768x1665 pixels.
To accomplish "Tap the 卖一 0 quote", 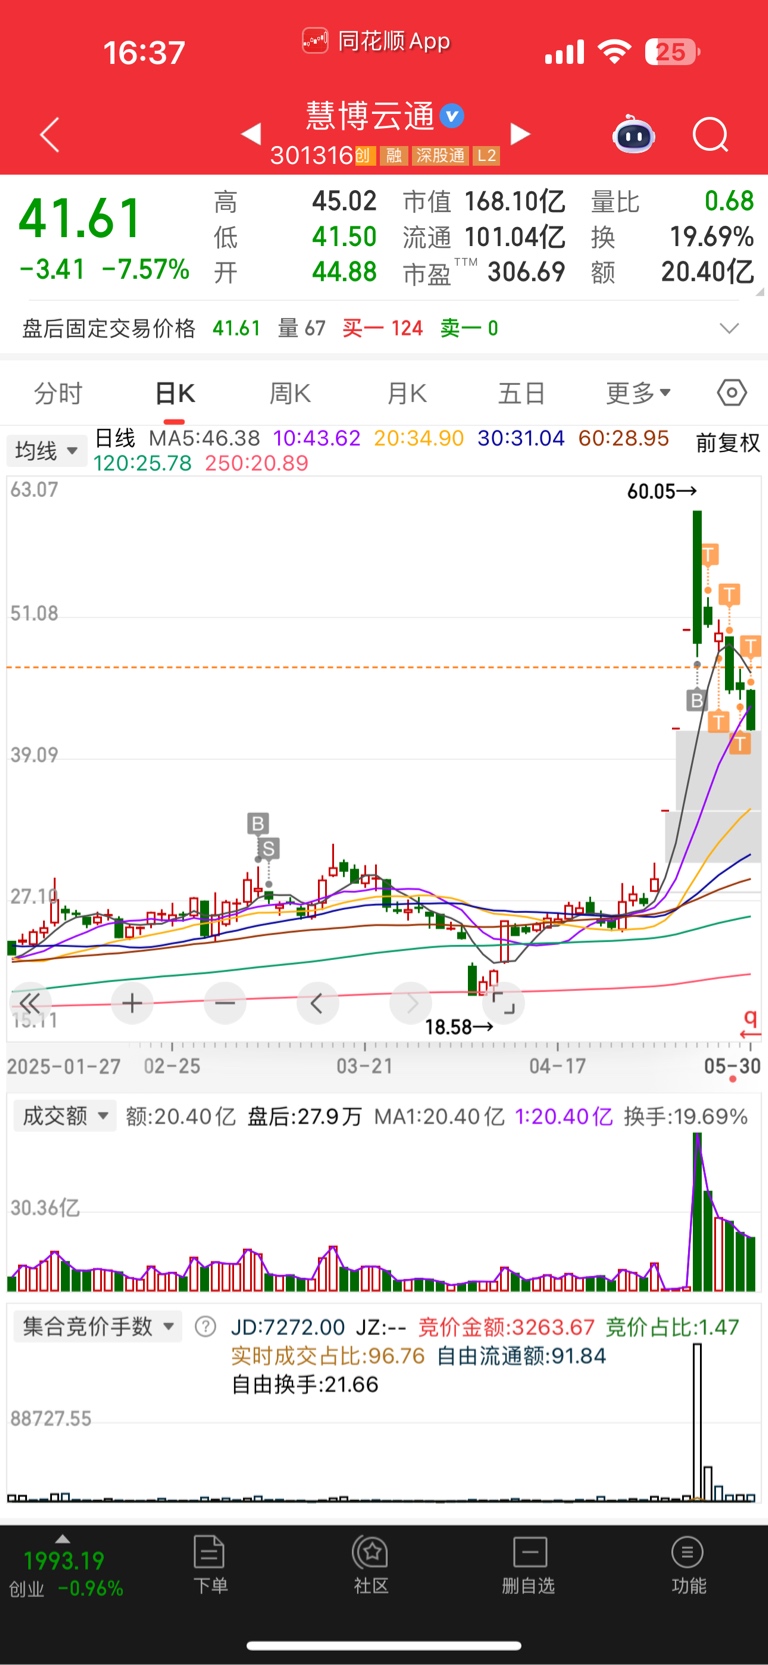I will (469, 328).
